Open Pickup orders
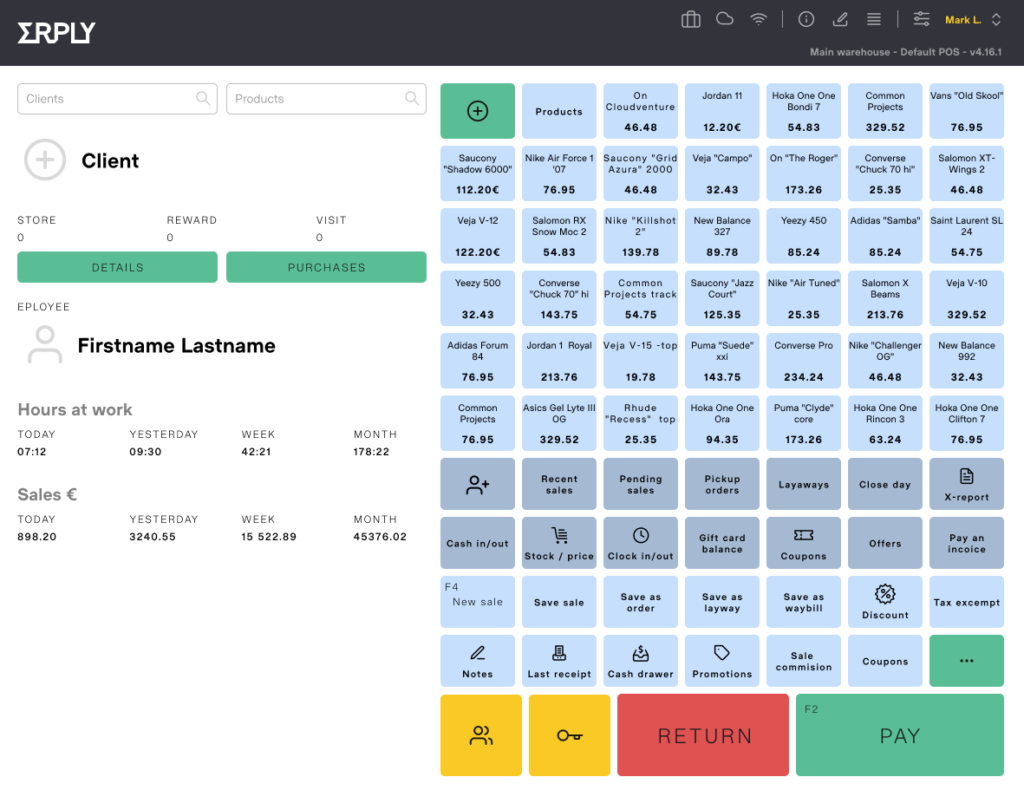This screenshot has width=1024, height=790. click(x=722, y=484)
